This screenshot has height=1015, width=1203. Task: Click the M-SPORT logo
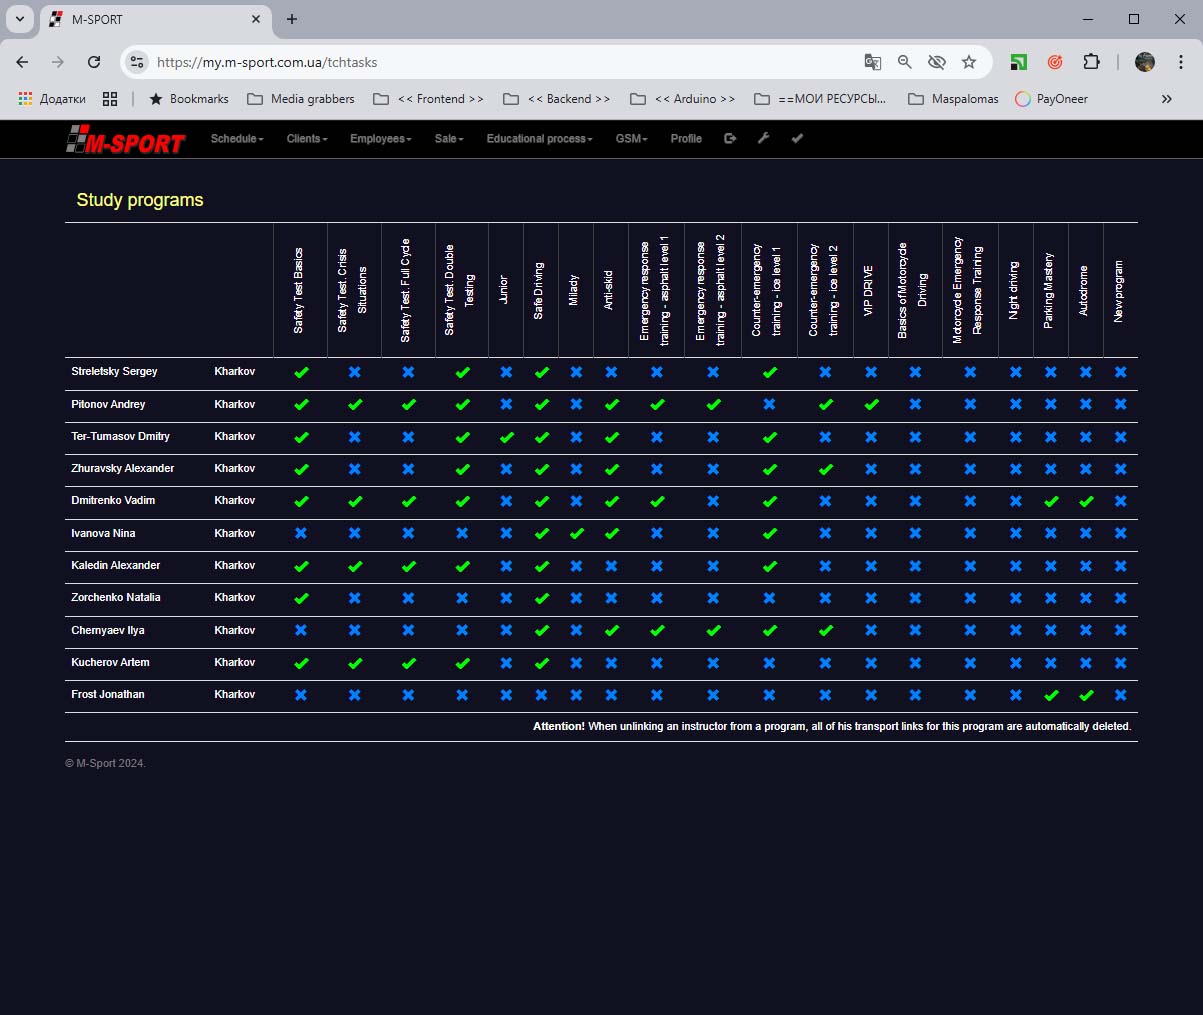[125, 141]
